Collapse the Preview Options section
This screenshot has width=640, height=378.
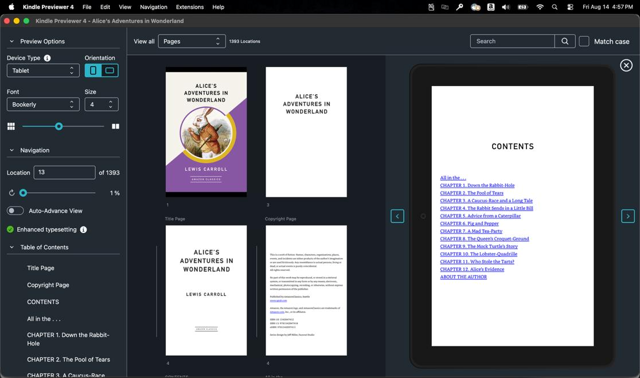click(11, 41)
